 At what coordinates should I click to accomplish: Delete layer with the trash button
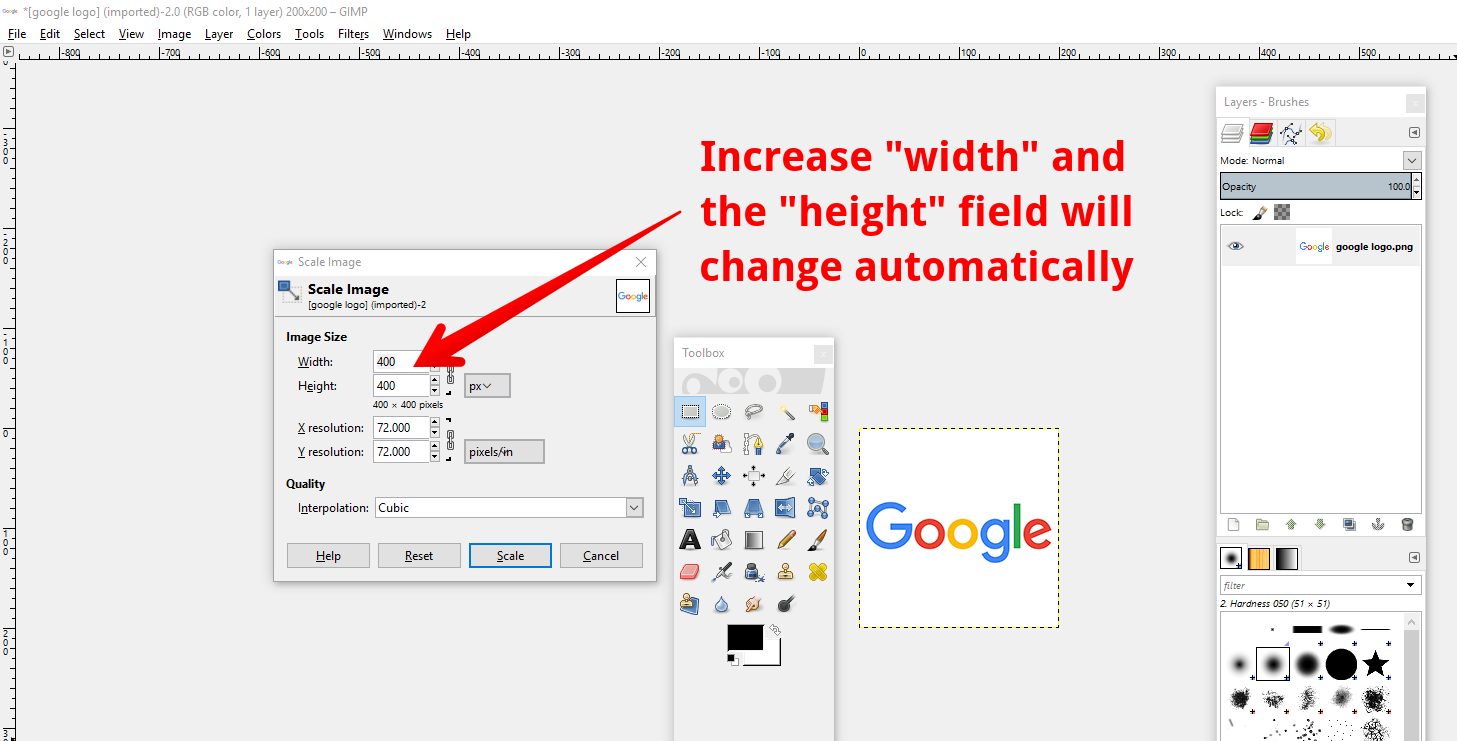tap(1407, 524)
